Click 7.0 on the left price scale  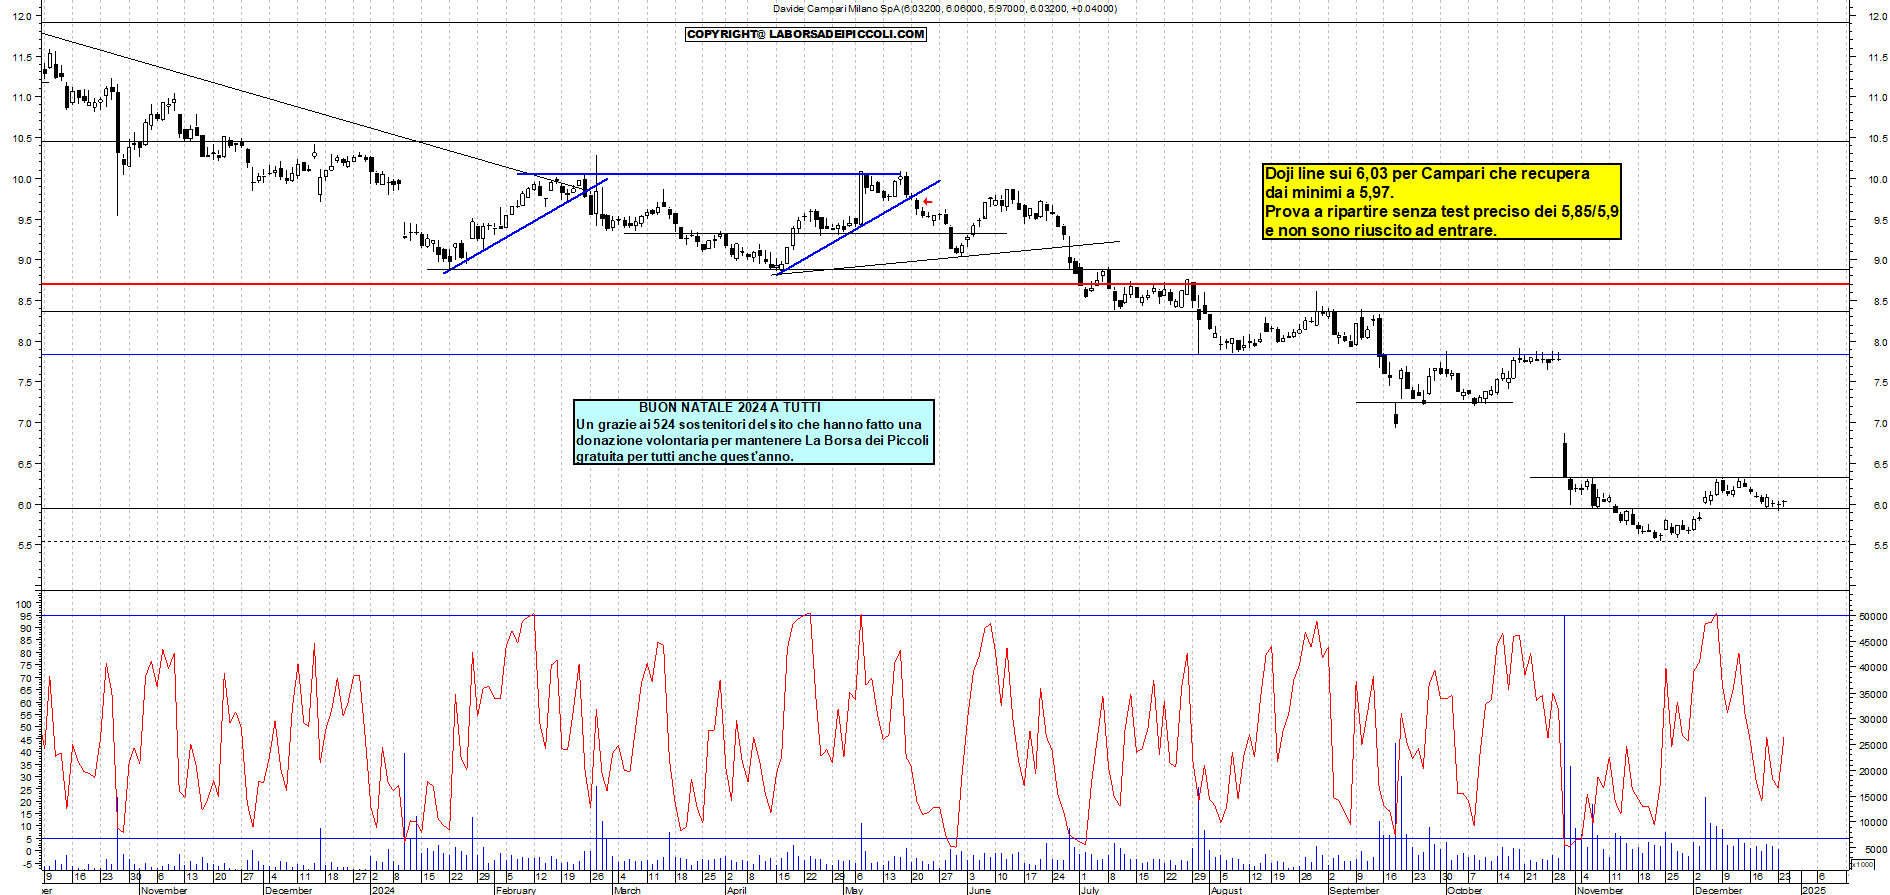[x=25, y=424]
